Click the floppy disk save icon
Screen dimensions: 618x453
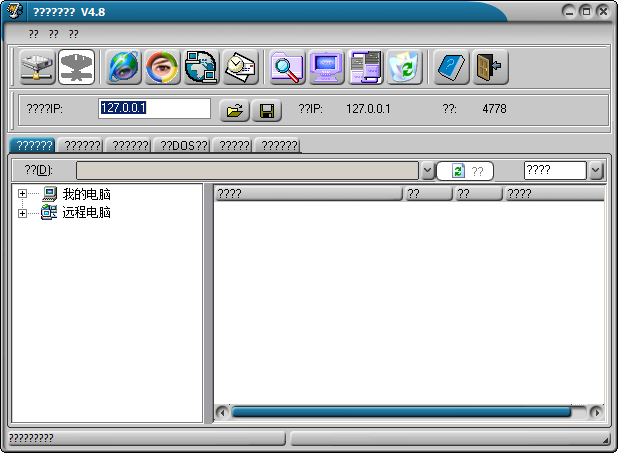click(266, 110)
